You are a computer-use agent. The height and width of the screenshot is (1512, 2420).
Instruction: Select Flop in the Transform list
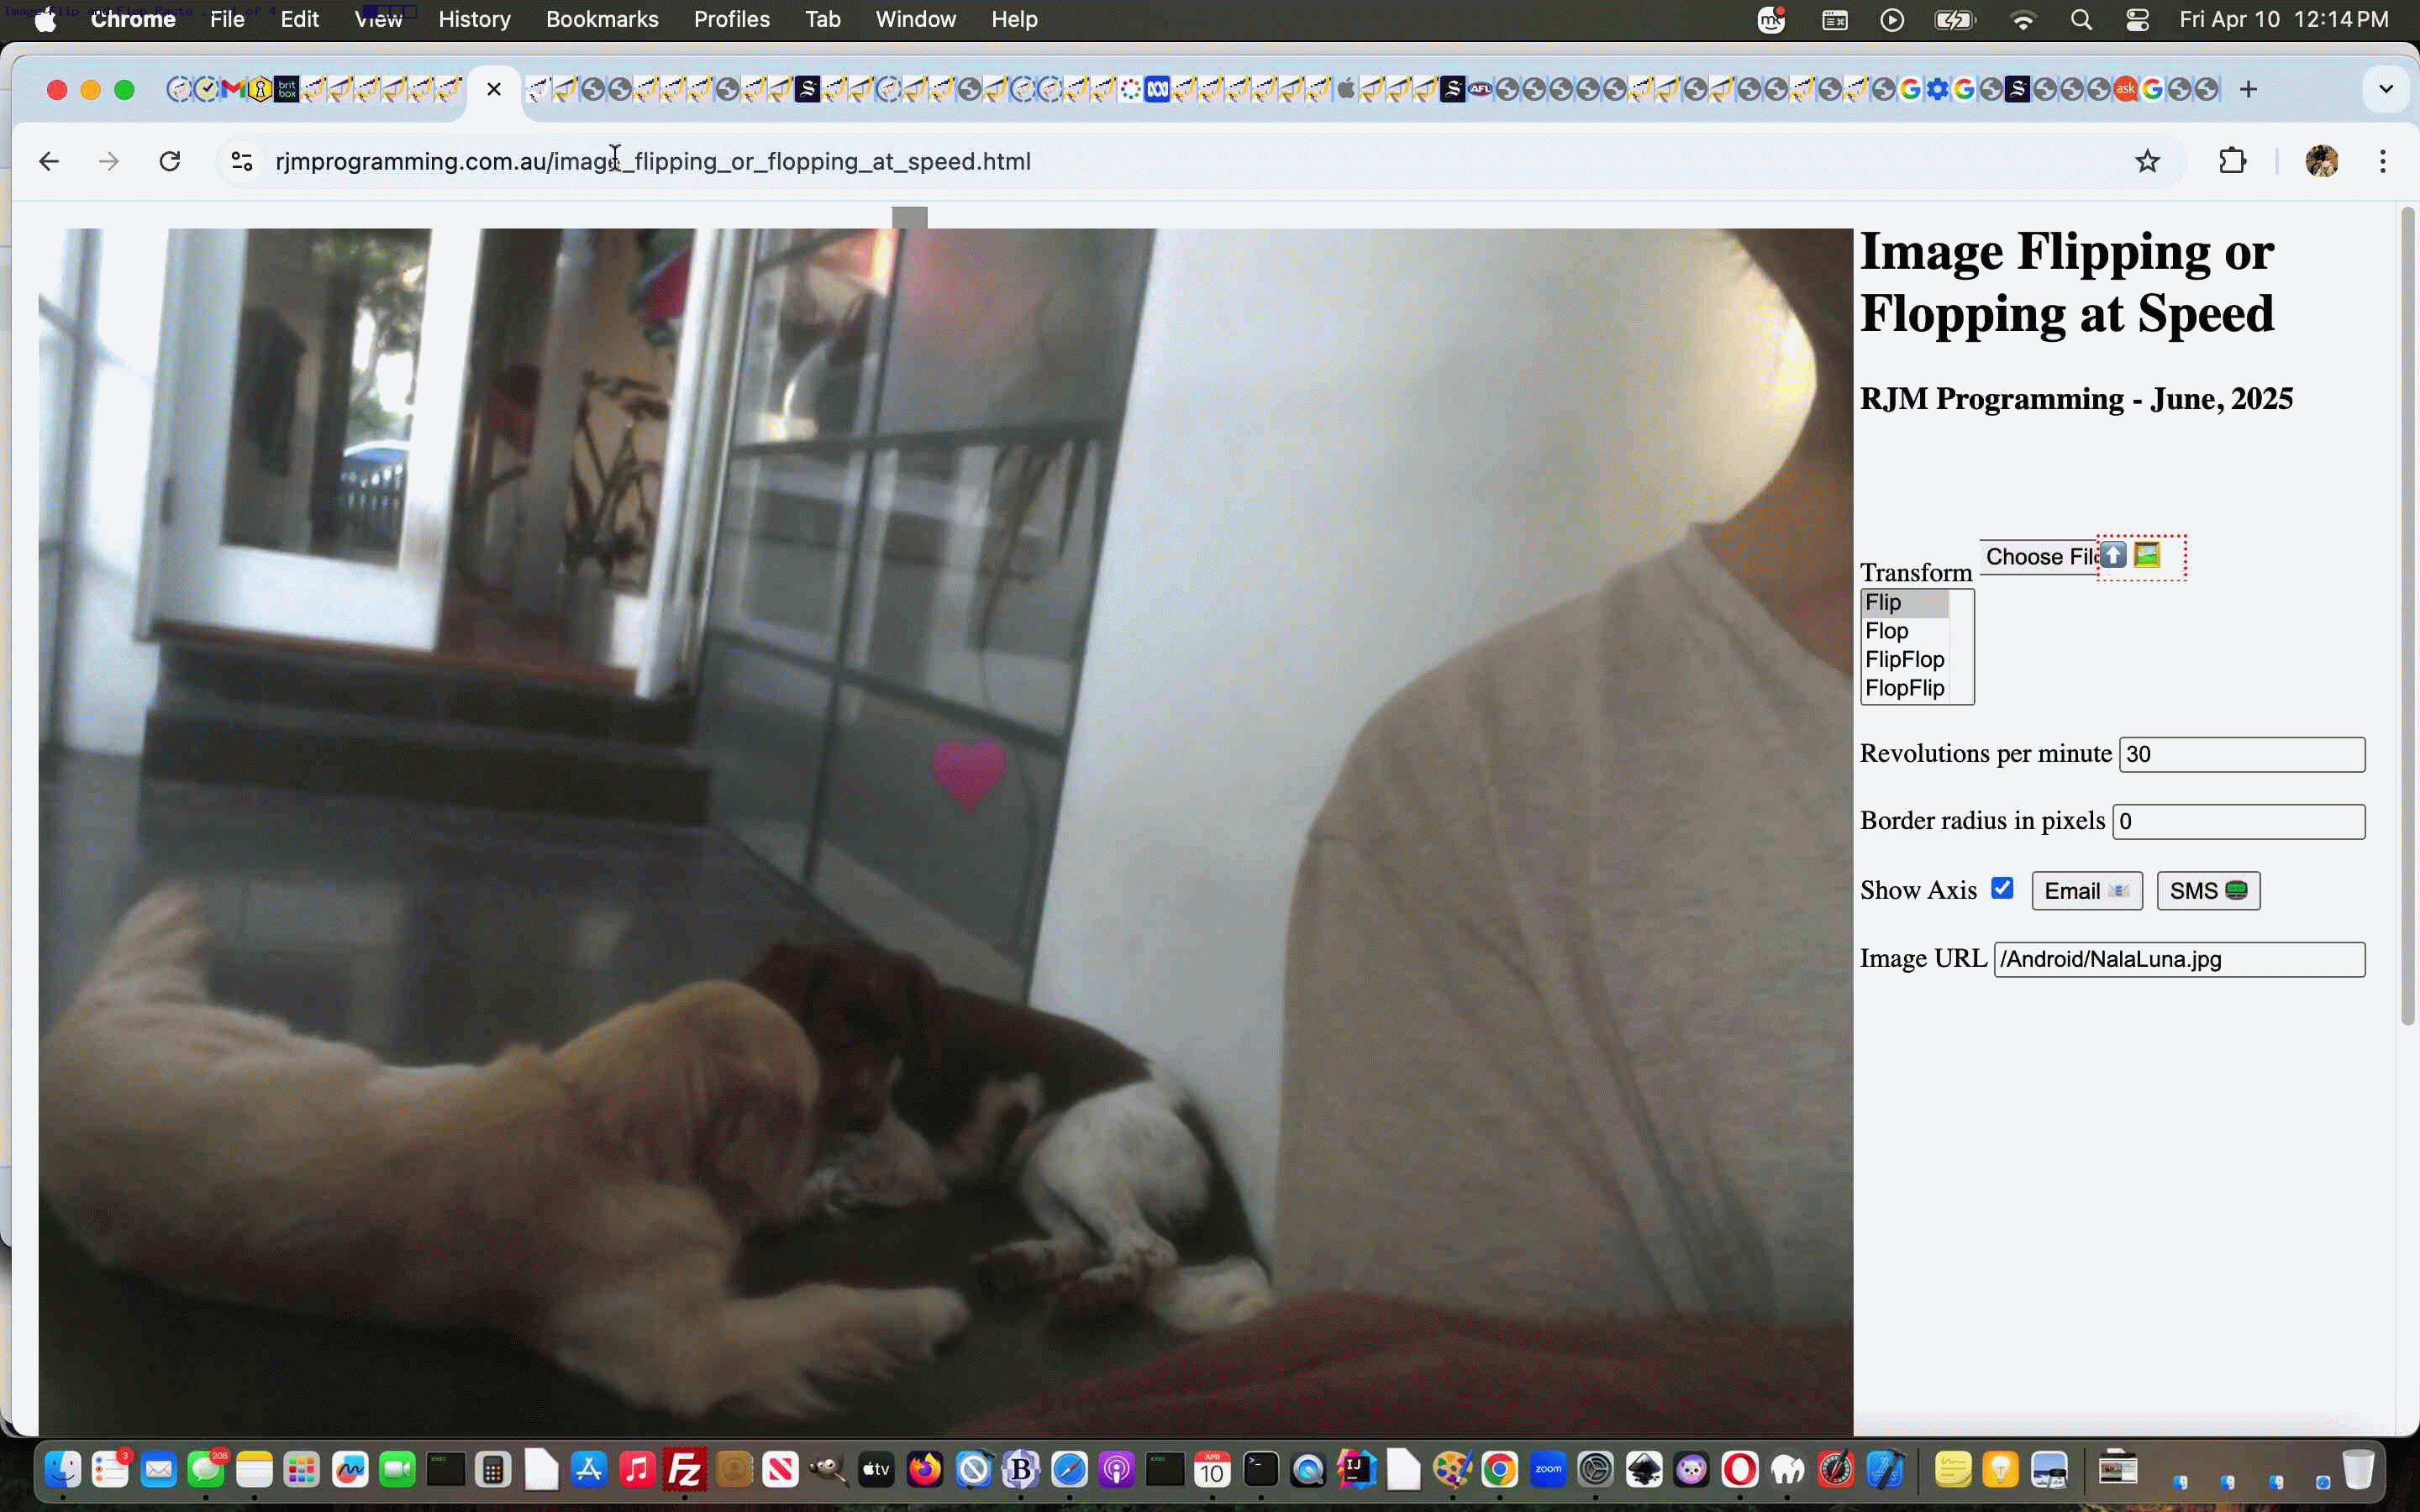coord(1886,631)
